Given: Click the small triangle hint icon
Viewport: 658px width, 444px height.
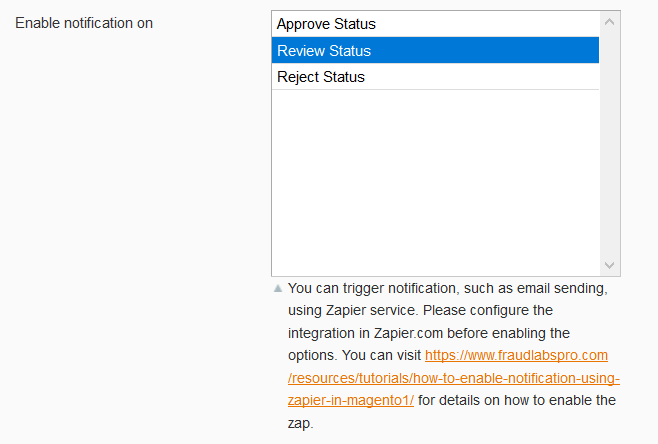Looking at the screenshot, I should pos(278,288).
